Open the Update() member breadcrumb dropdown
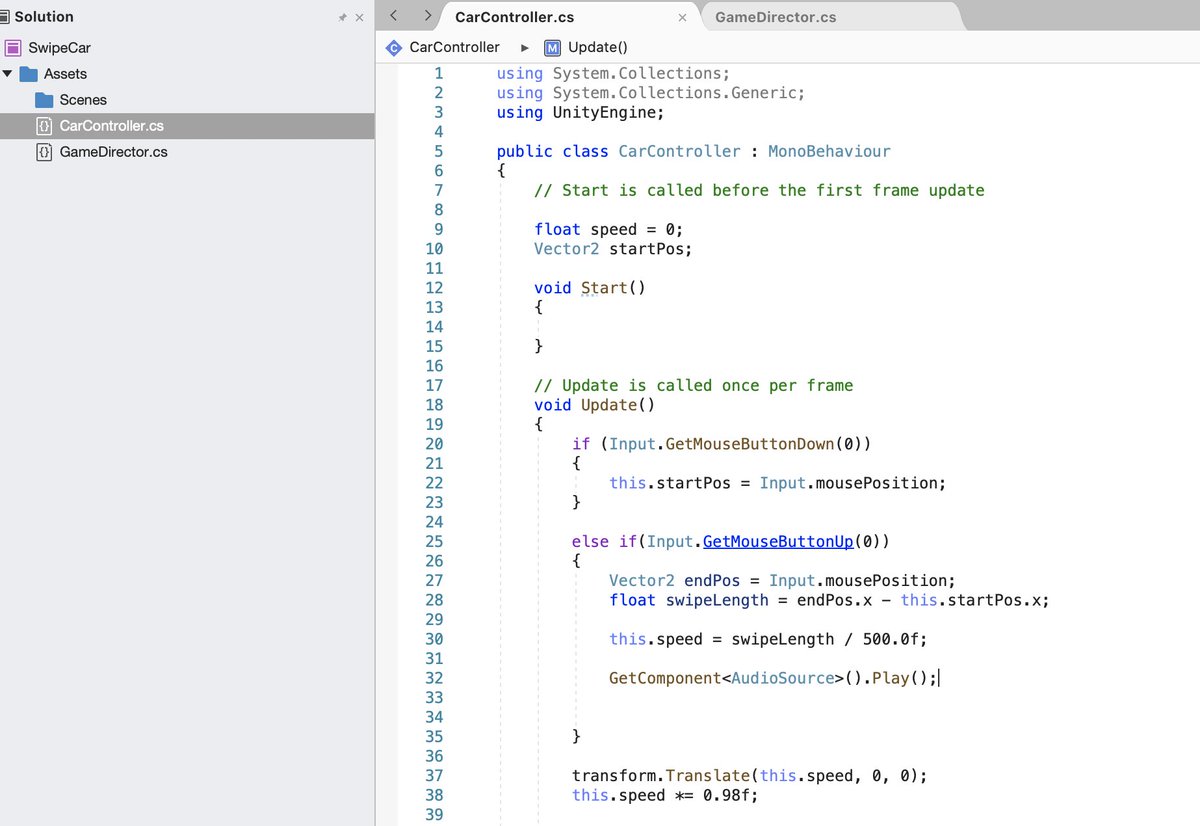The width and height of the screenshot is (1200, 826). [x=598, y=47]
